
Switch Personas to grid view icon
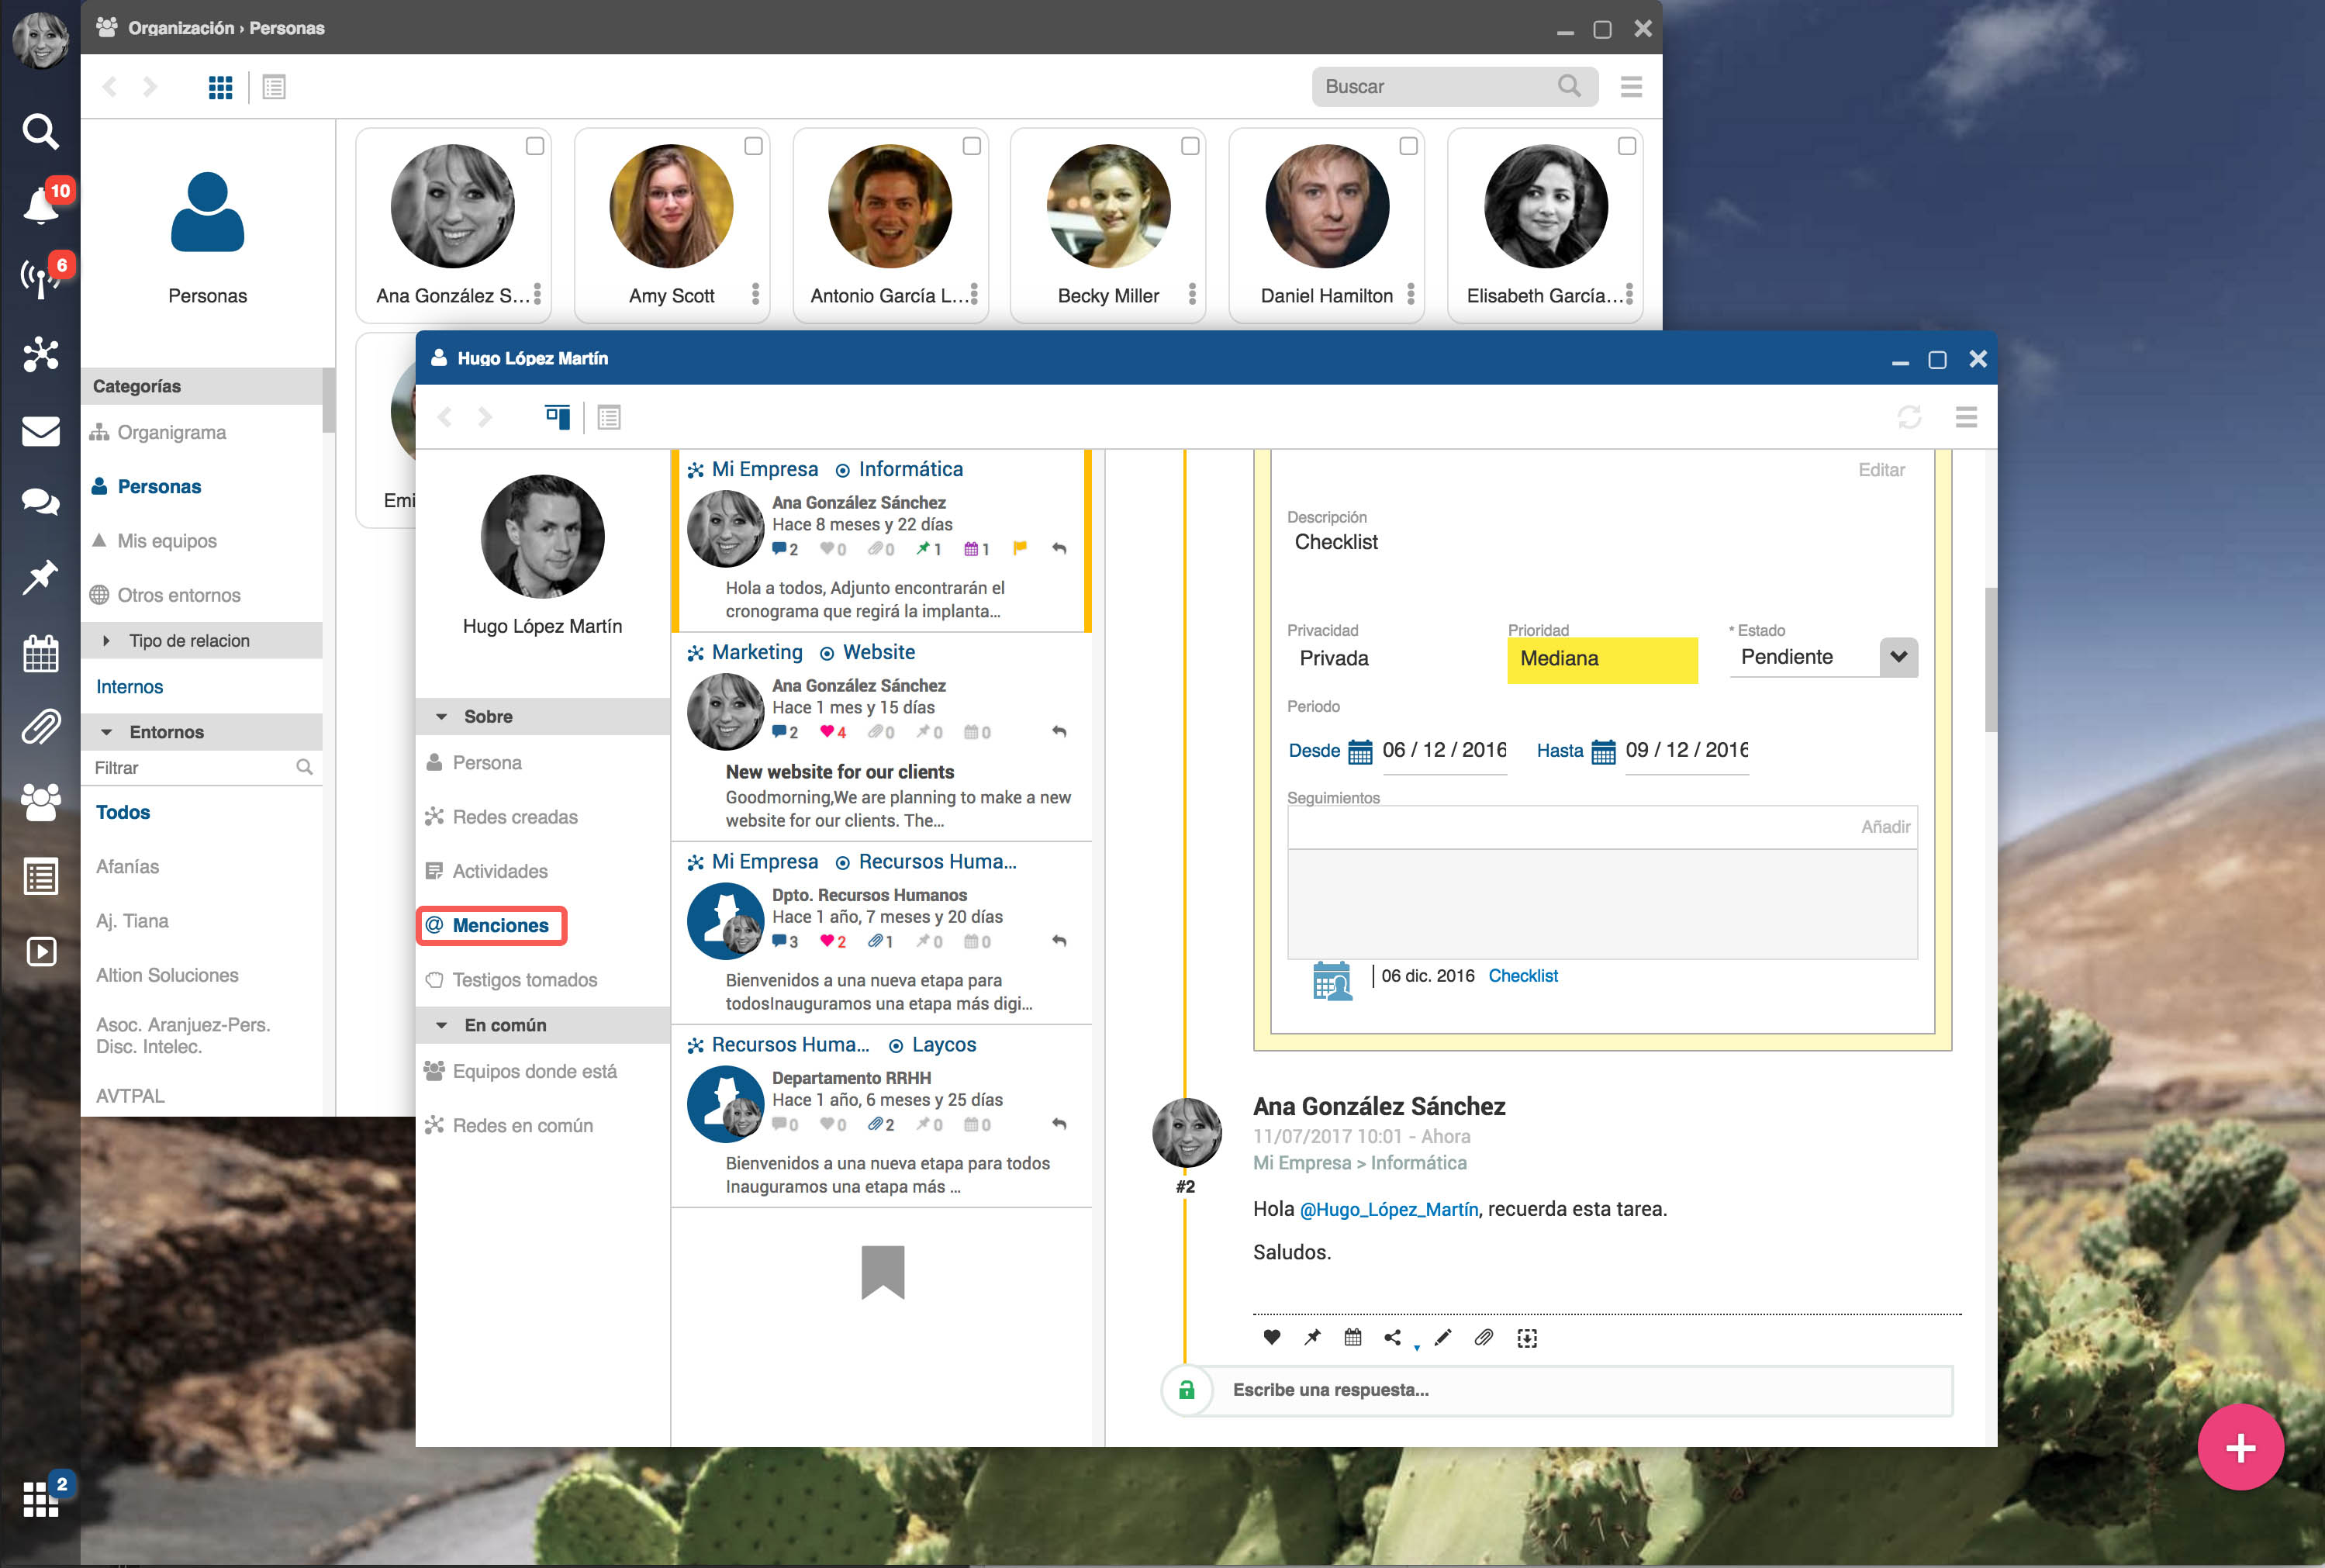tap(220, 87)
